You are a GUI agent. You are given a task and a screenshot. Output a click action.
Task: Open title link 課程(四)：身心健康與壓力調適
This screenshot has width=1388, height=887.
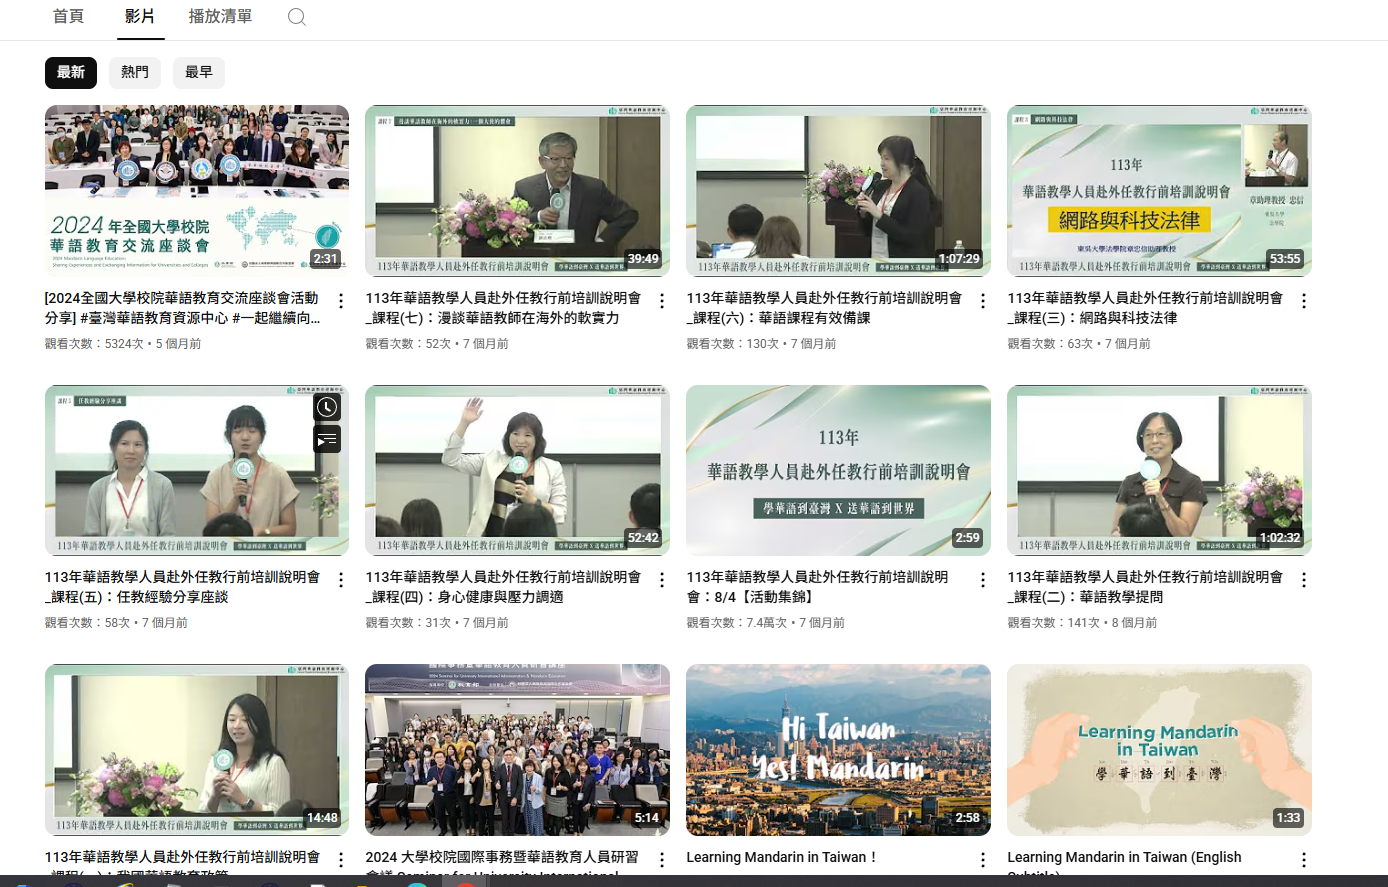503,587
